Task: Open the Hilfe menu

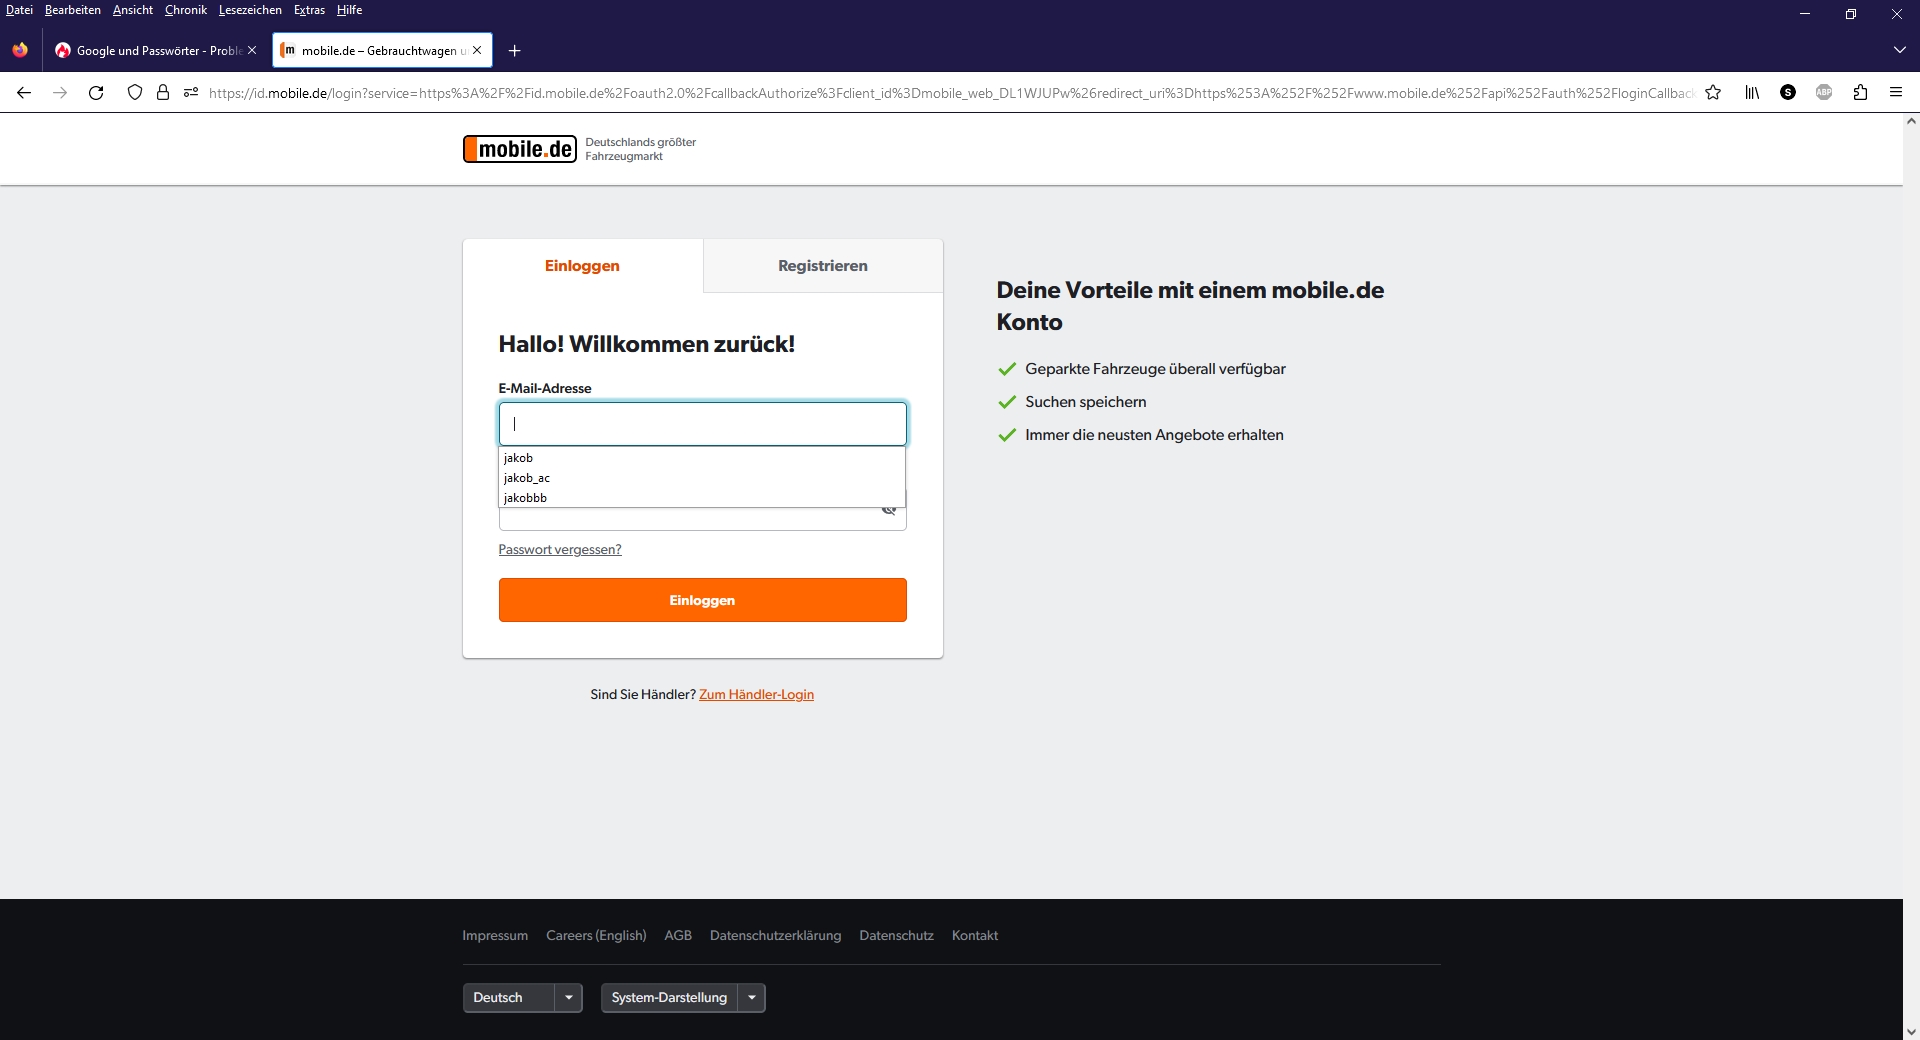Action: (x=349, y=10)
